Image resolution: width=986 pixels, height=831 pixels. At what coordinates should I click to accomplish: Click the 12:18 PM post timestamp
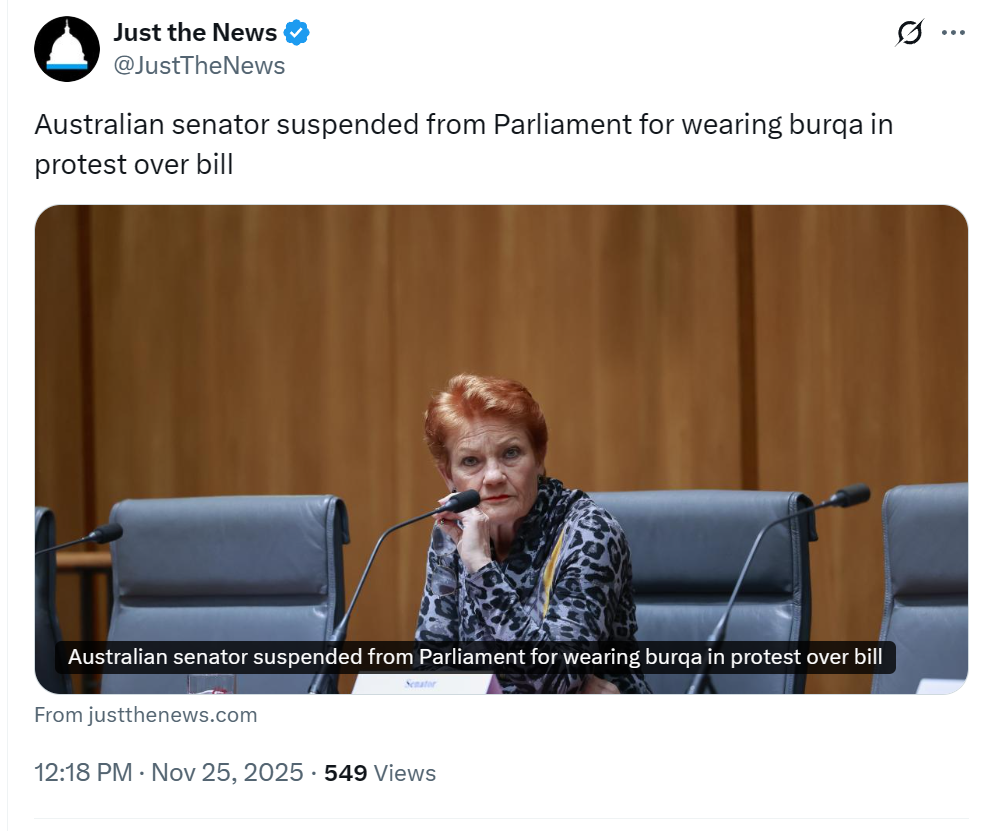[x=83, y=773]
